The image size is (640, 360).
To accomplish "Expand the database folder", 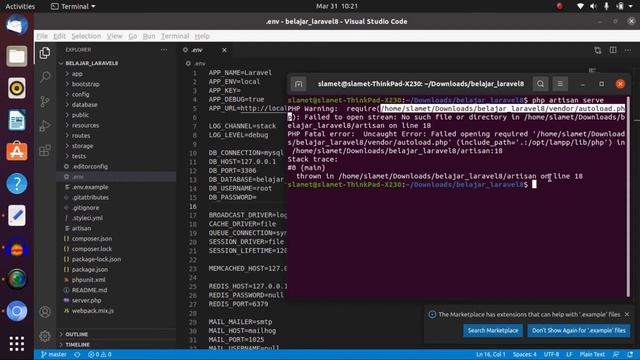I will (x=84, y=104).
